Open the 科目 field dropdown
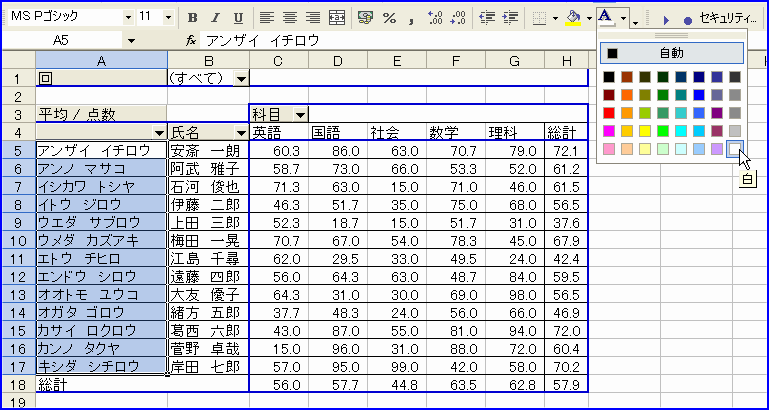The image size is (769, 410). pyautogui.click(x=300, y=115)
